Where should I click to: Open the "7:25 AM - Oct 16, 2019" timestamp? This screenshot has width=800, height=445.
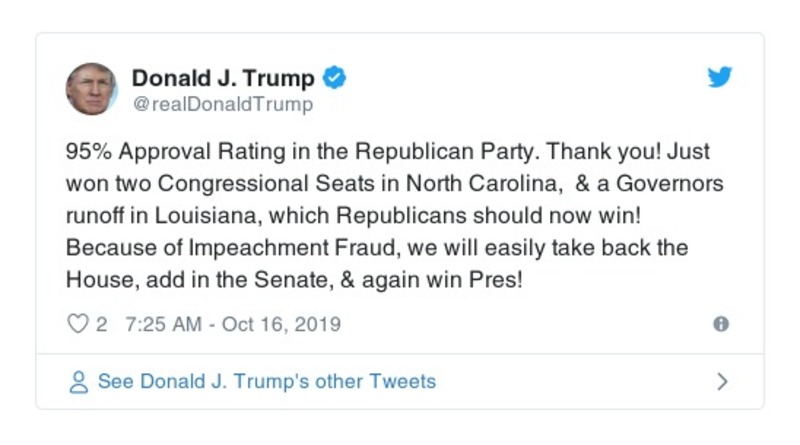click(x=234, y=324)
